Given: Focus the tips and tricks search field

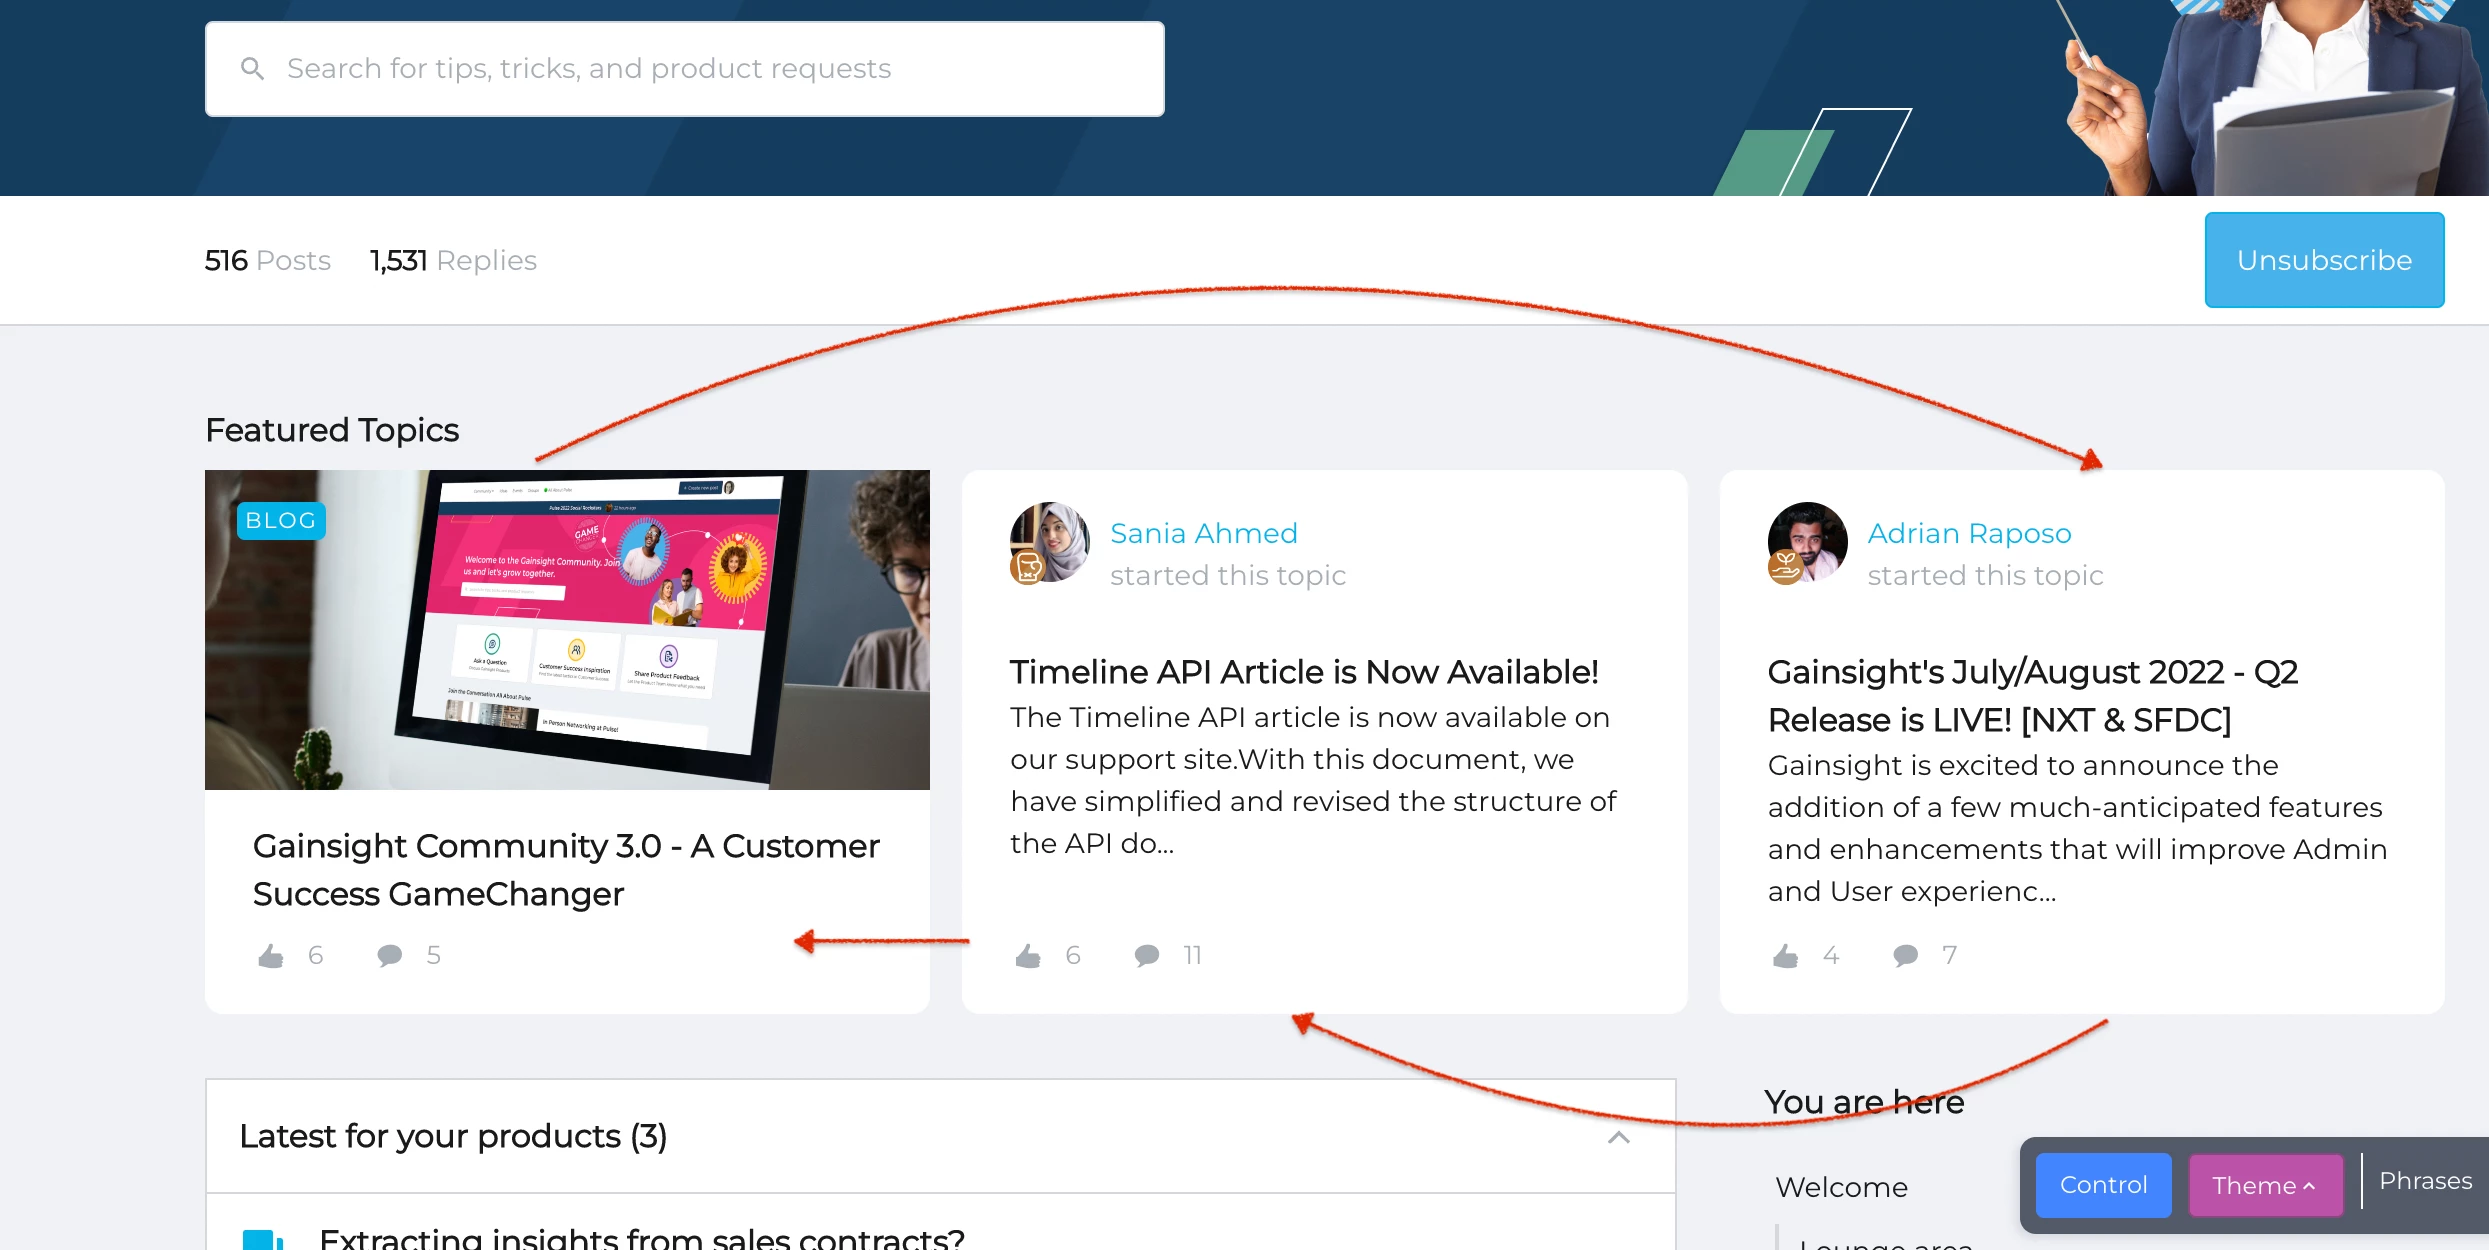Looking at the screenshot, I should point(685,68).
